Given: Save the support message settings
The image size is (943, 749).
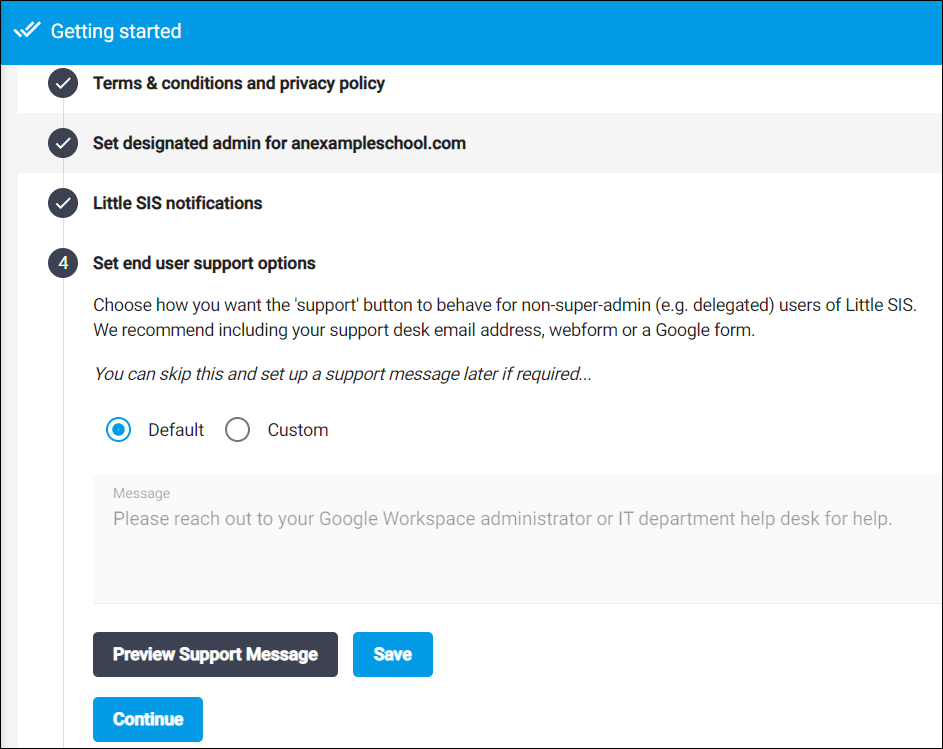Looking at the screenshot, I should coord(393,654).
